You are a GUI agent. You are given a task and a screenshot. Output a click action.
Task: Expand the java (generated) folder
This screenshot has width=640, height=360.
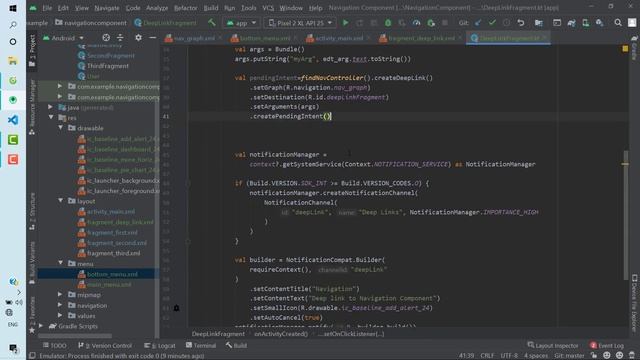tap(51, 107)
